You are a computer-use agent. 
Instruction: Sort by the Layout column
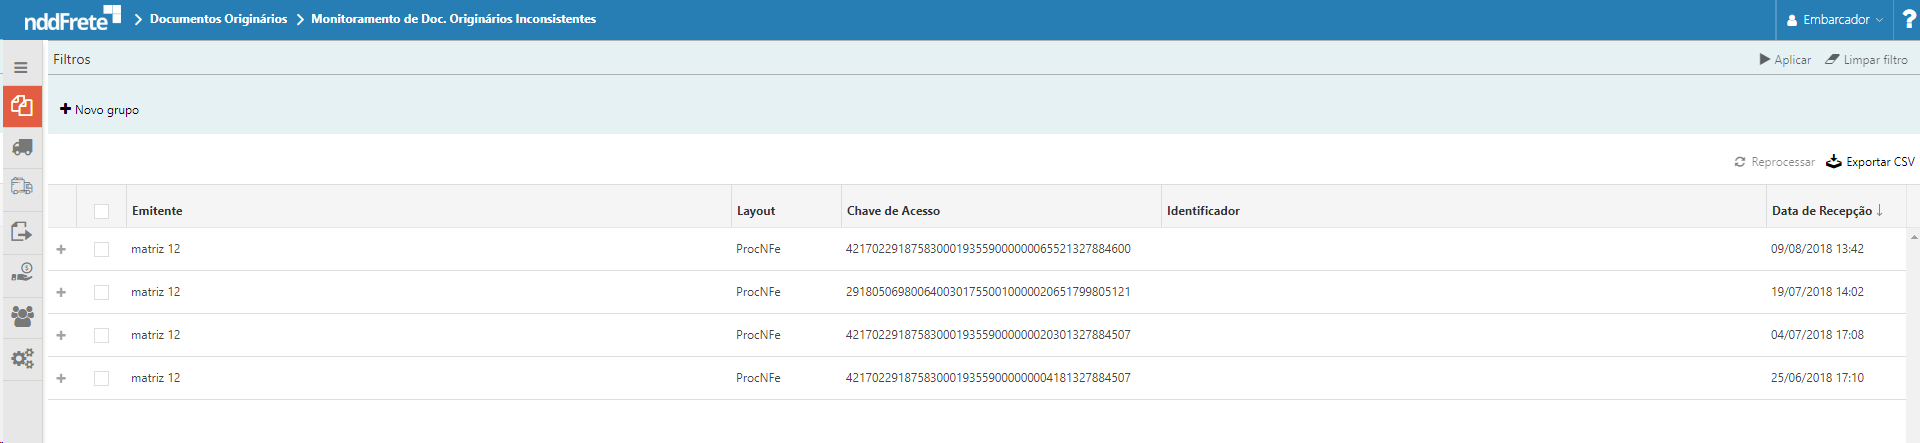[x=756, y=211]
